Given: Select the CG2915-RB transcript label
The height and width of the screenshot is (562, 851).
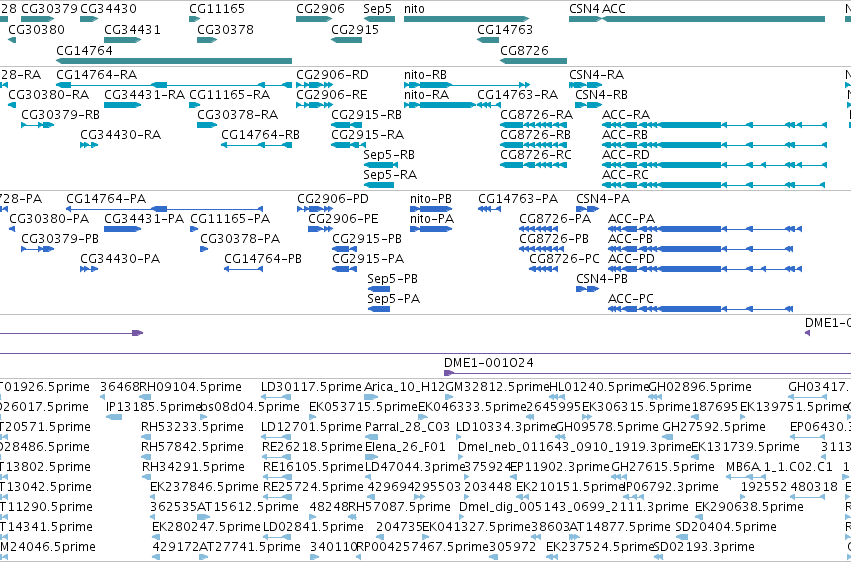Looking at the screenshot, I should coord(367,114).
